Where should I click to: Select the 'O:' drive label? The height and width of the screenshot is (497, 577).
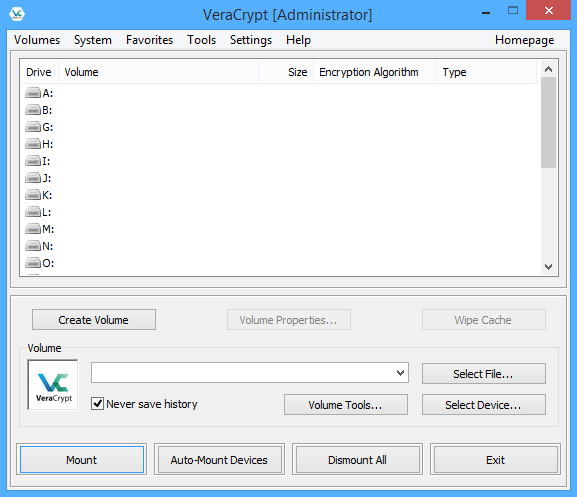click(48, 263)
